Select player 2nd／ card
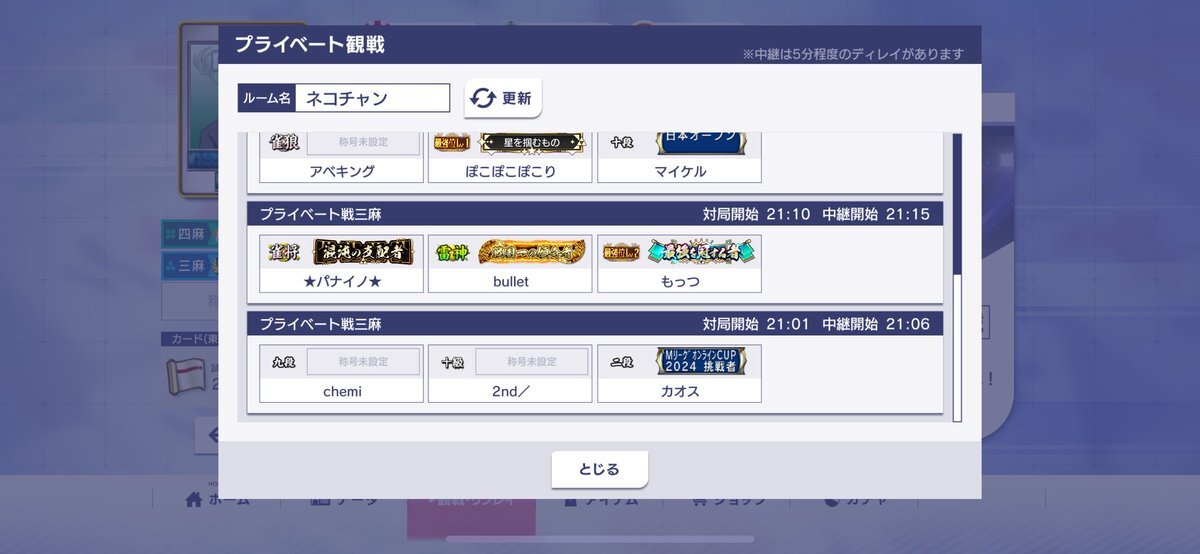 (x=510, y=374)
